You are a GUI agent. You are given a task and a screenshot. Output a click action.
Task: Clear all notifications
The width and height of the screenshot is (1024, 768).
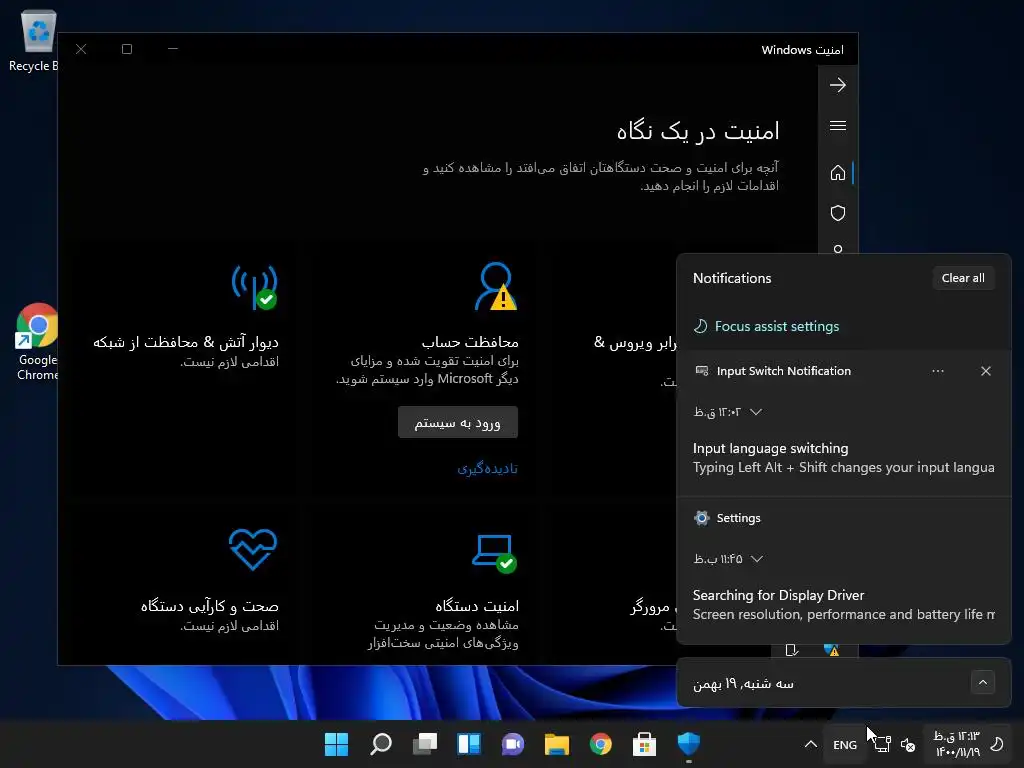963,278
